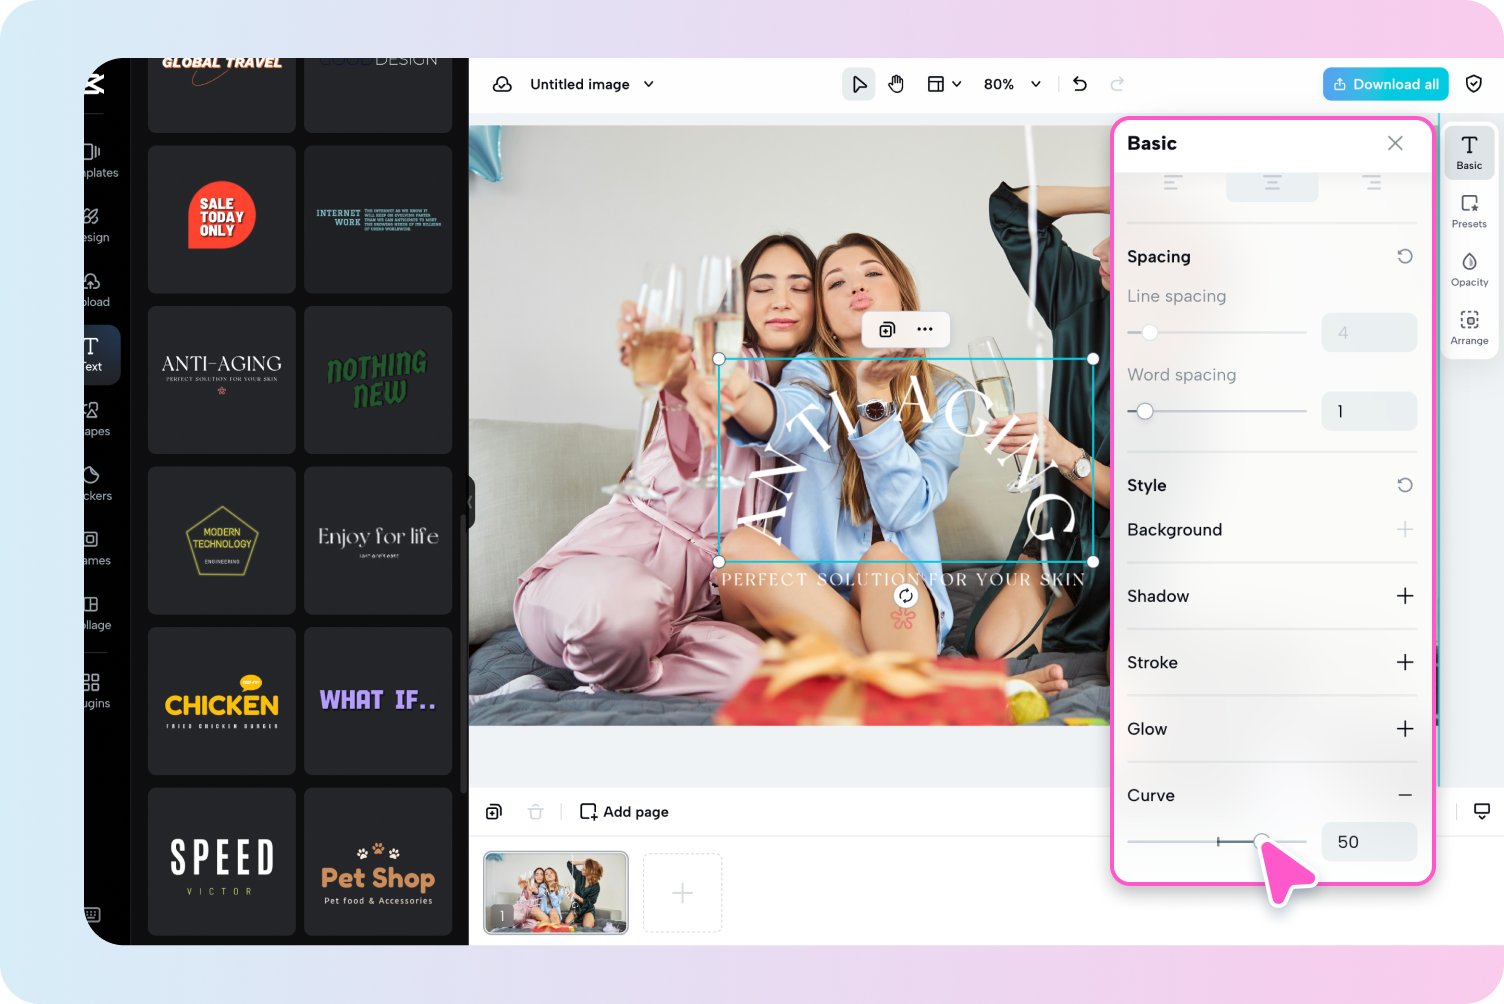Open the layout resize dropdown

pyautogui.click(x=944, y=84)
